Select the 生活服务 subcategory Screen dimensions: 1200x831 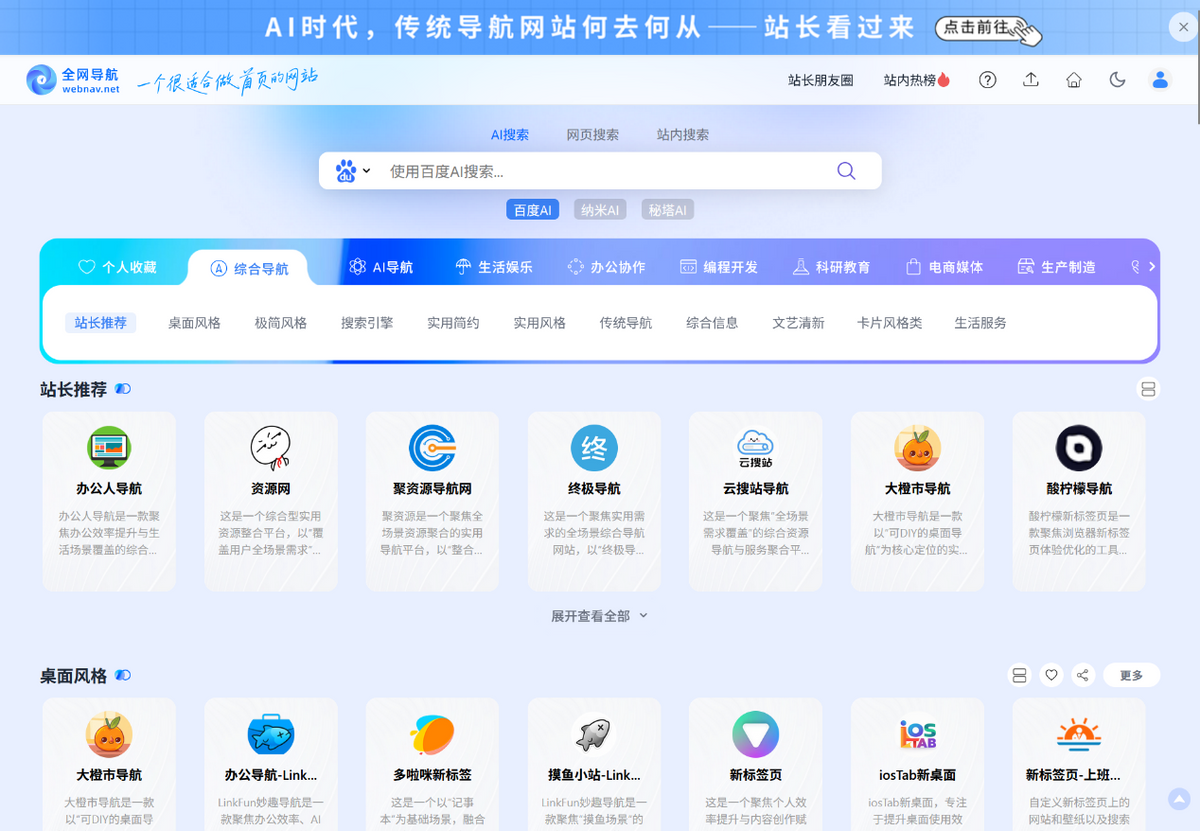coord(980,323)
